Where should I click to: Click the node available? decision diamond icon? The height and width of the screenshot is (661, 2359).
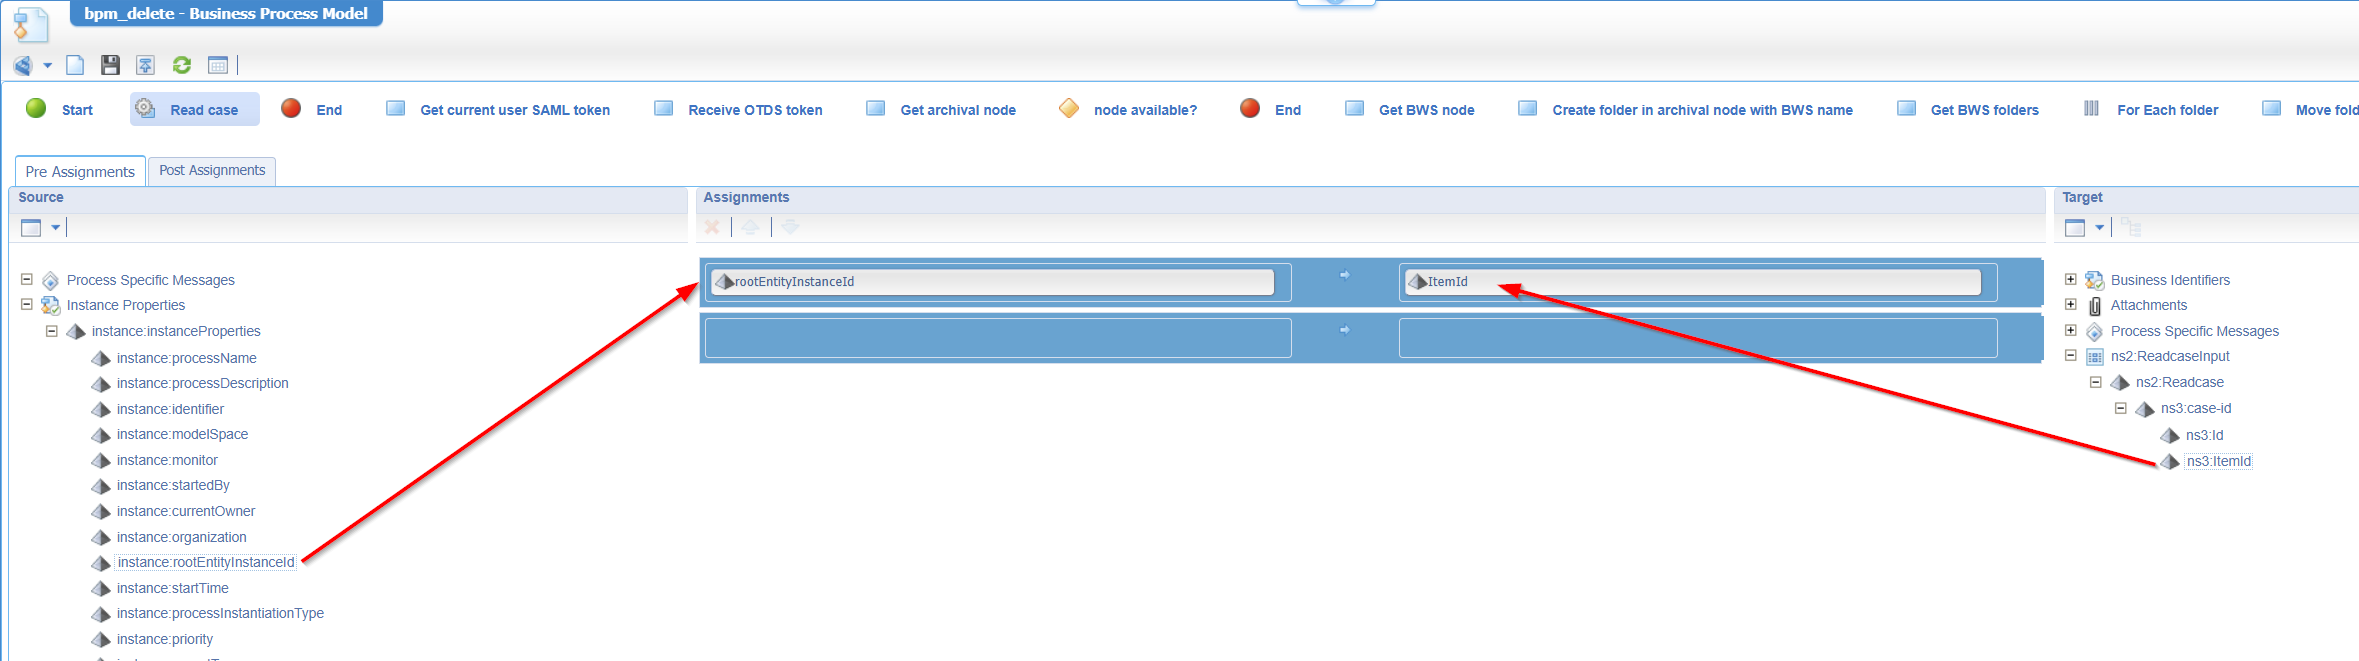pyautogui.click(x=1069, y=108)
